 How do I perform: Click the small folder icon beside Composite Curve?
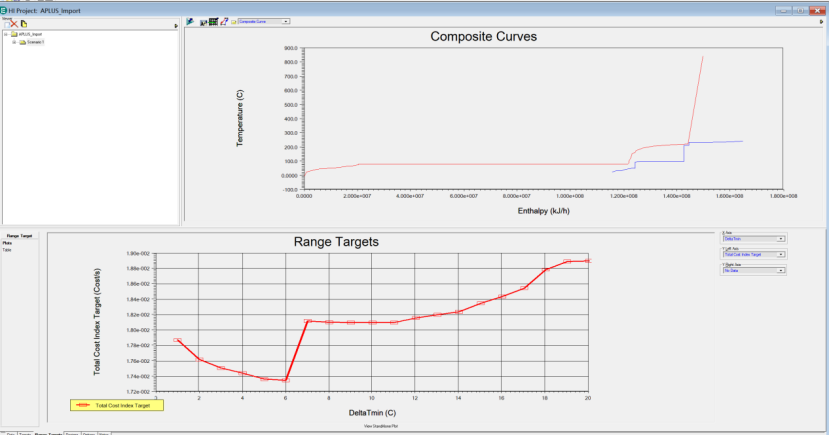coord(233,20)
